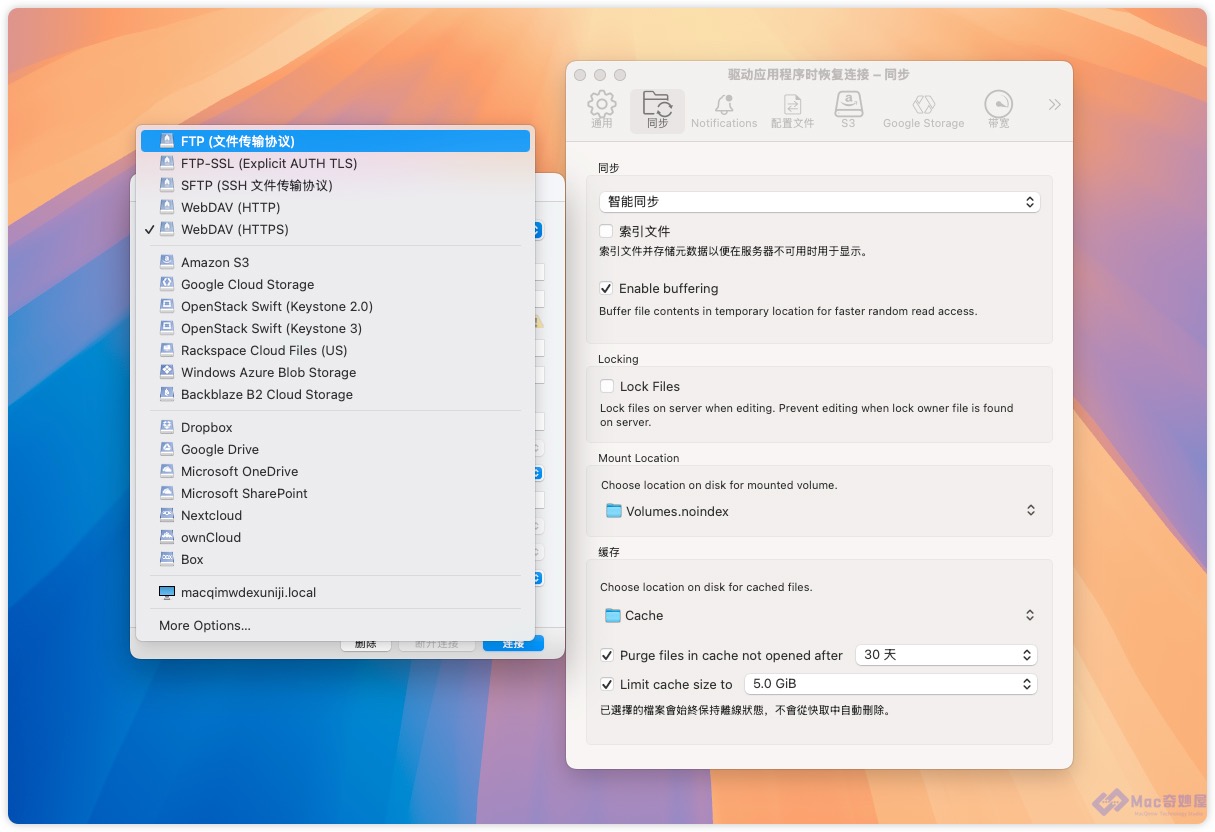Uncheck Enable buffering checkbox
1215x832 pixels.
click(x=607, y=288)
